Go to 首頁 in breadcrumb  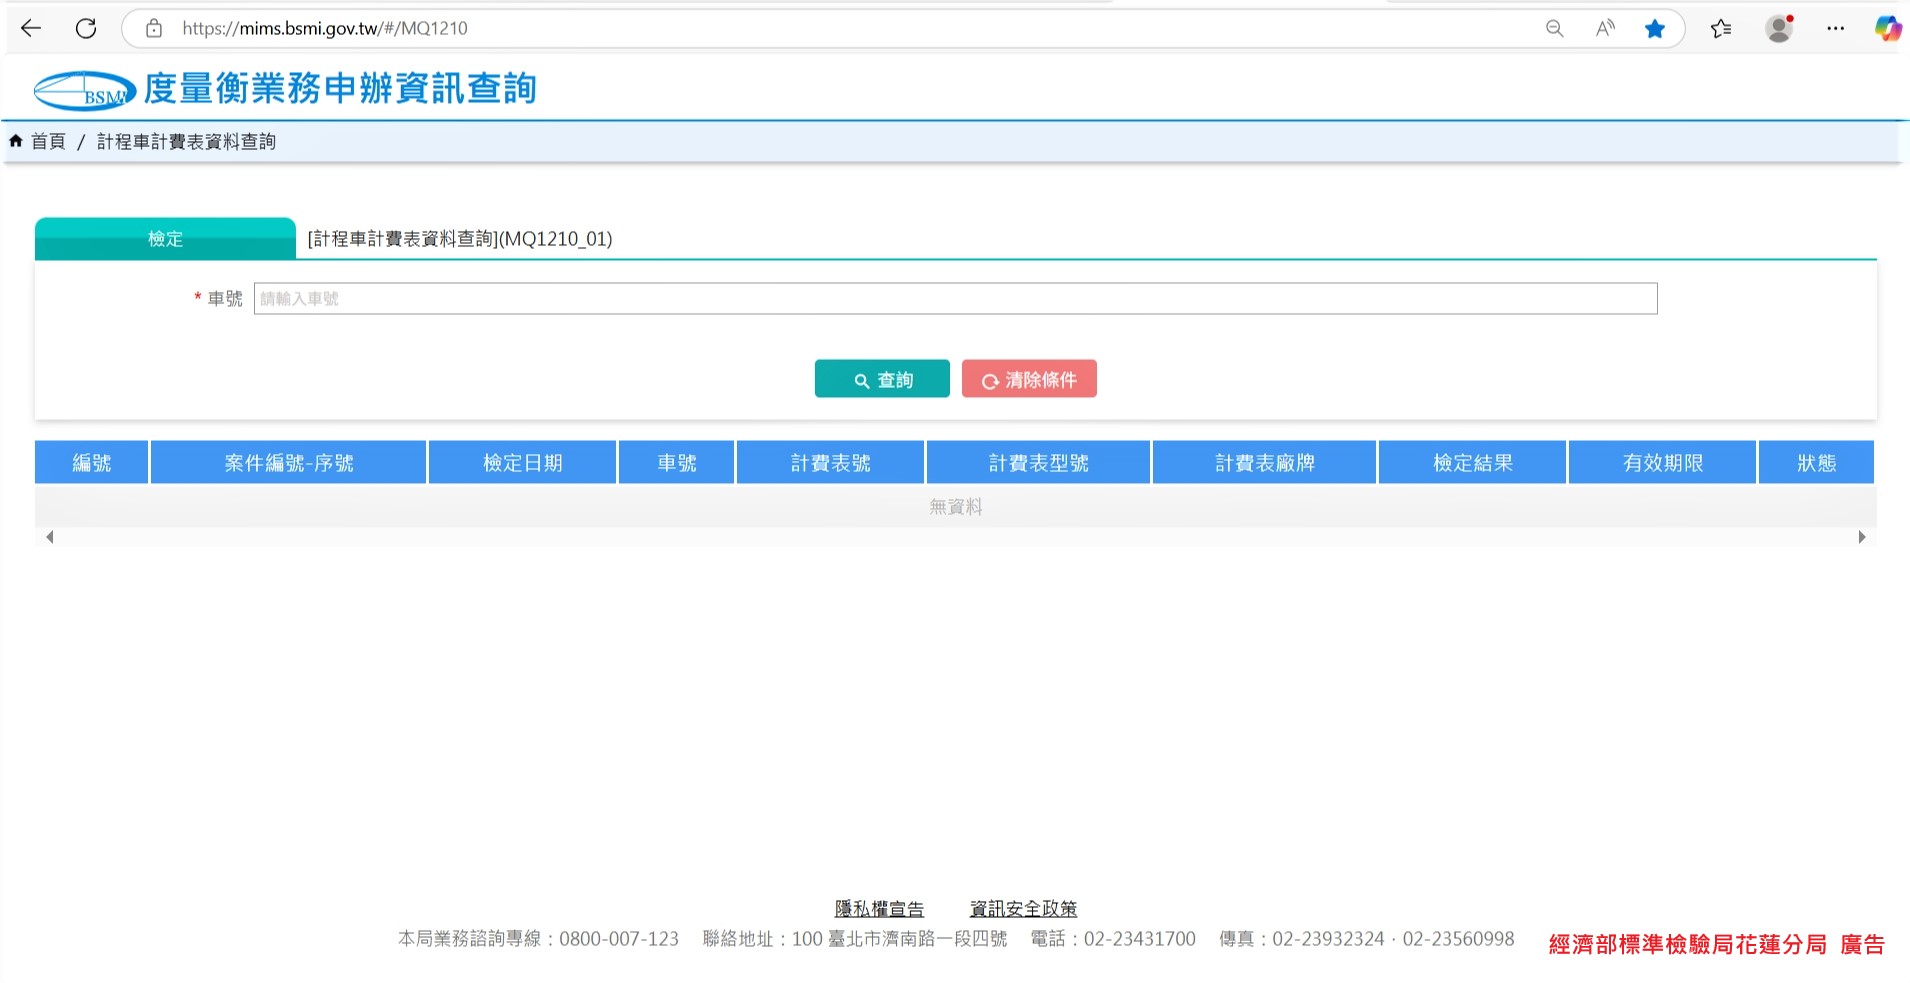[x=47, y=141]
